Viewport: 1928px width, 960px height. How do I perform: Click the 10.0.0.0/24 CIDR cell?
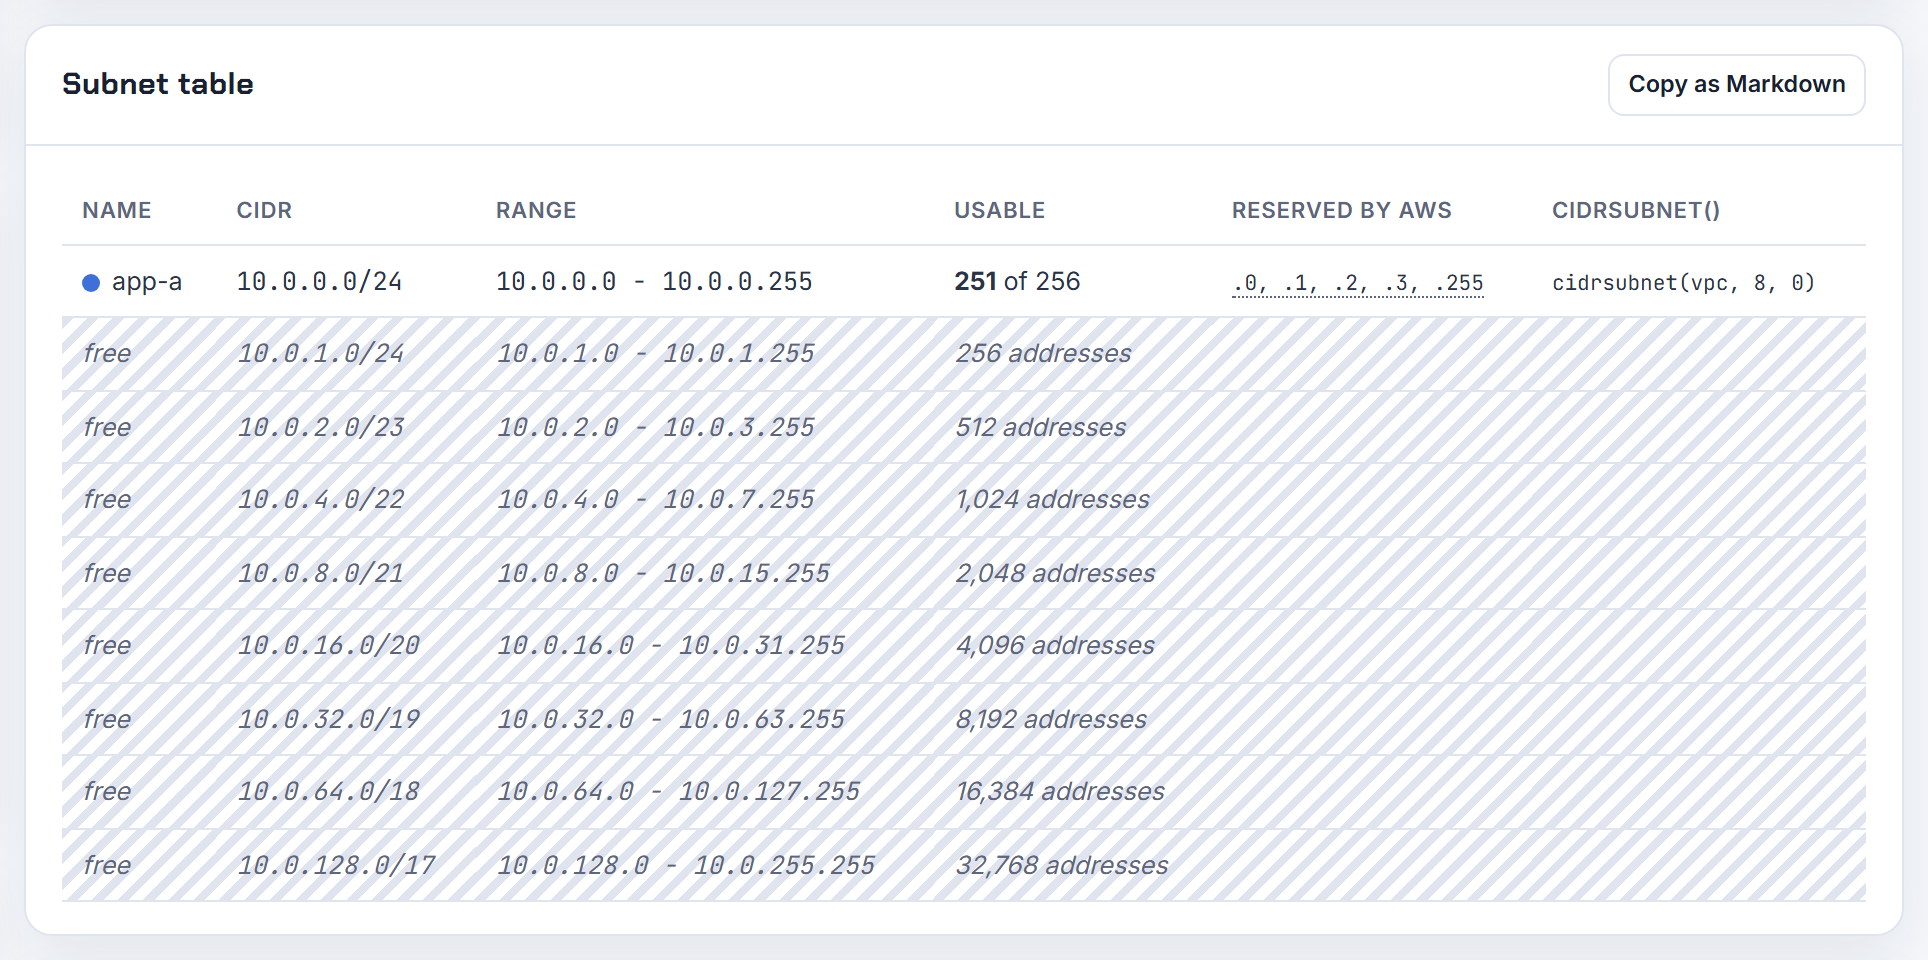coord(319,282)
